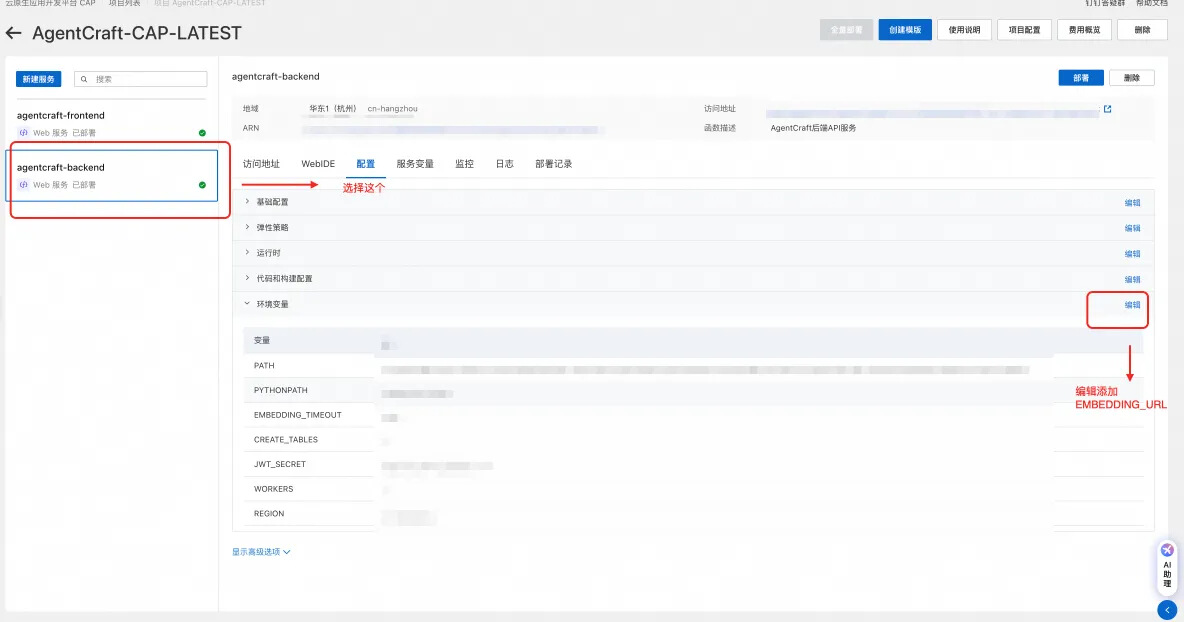
Task: Open the 日志 tab
Action: click(504, 164)
